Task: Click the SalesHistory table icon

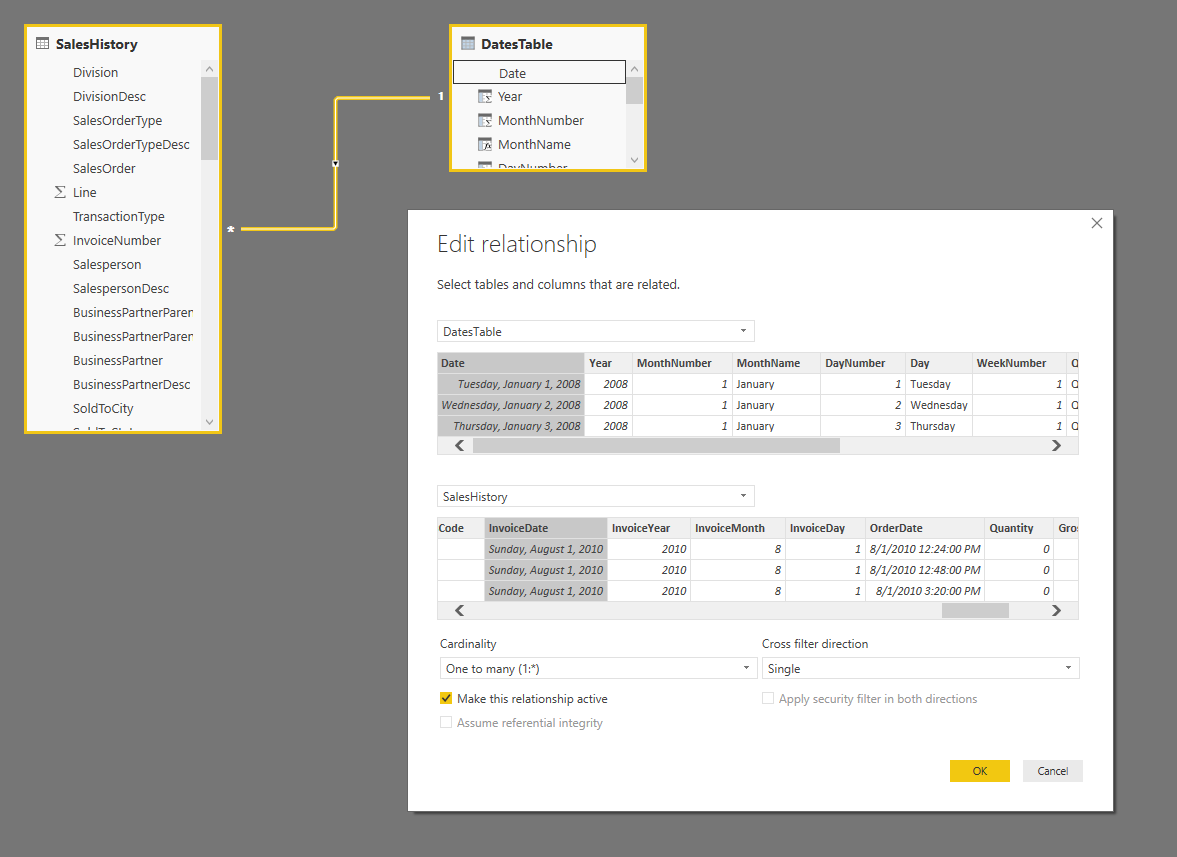Action: pyautogui.click(x=43, y=44)
